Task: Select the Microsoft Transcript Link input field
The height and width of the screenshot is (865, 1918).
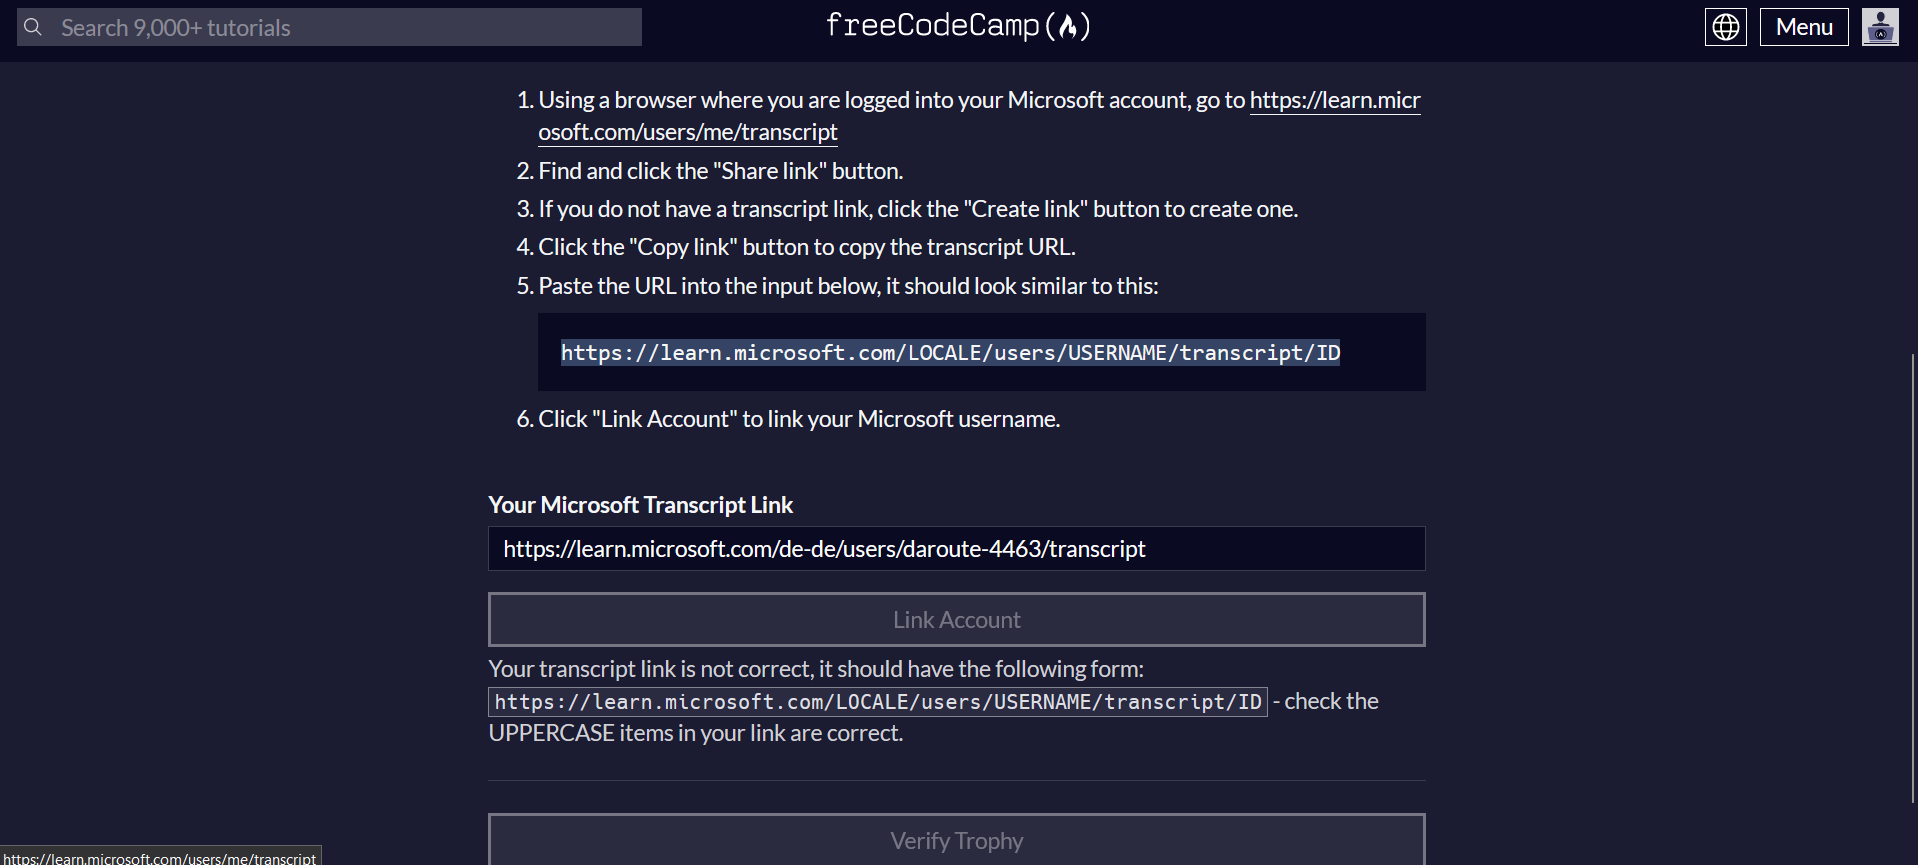Action: pos(956,548)
